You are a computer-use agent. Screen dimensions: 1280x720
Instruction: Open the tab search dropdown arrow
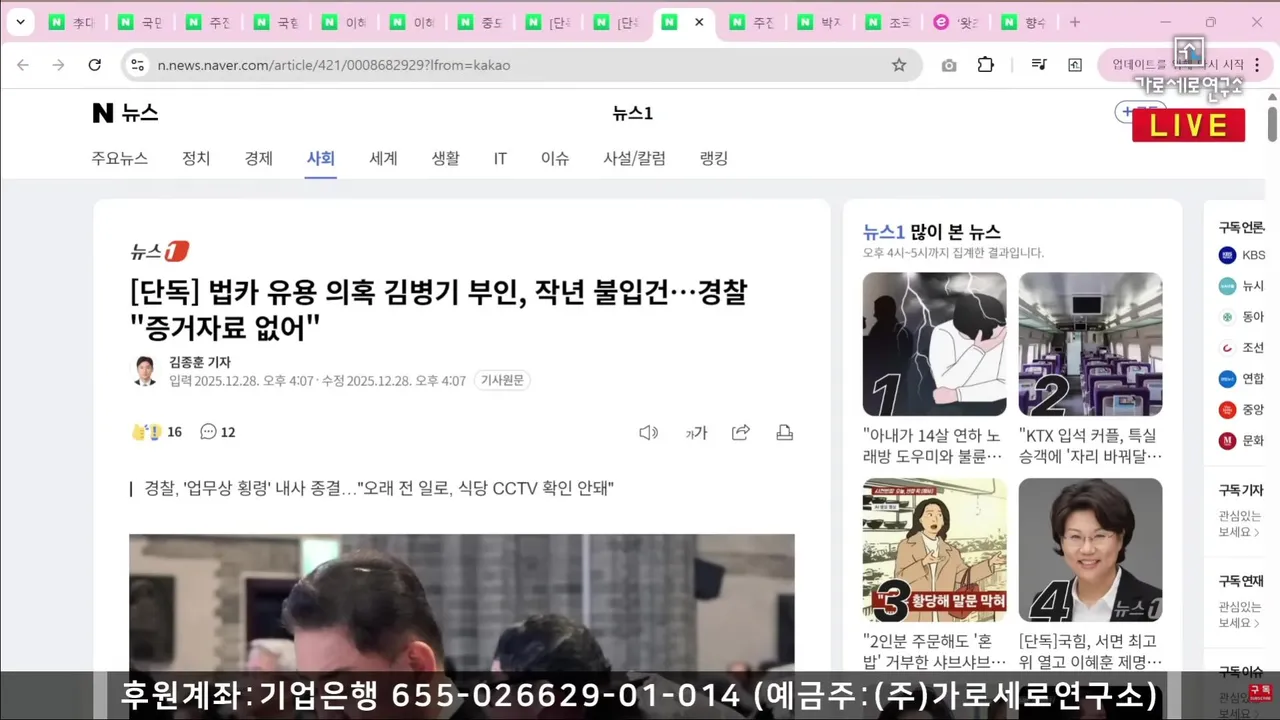click(x=20, y=22)
